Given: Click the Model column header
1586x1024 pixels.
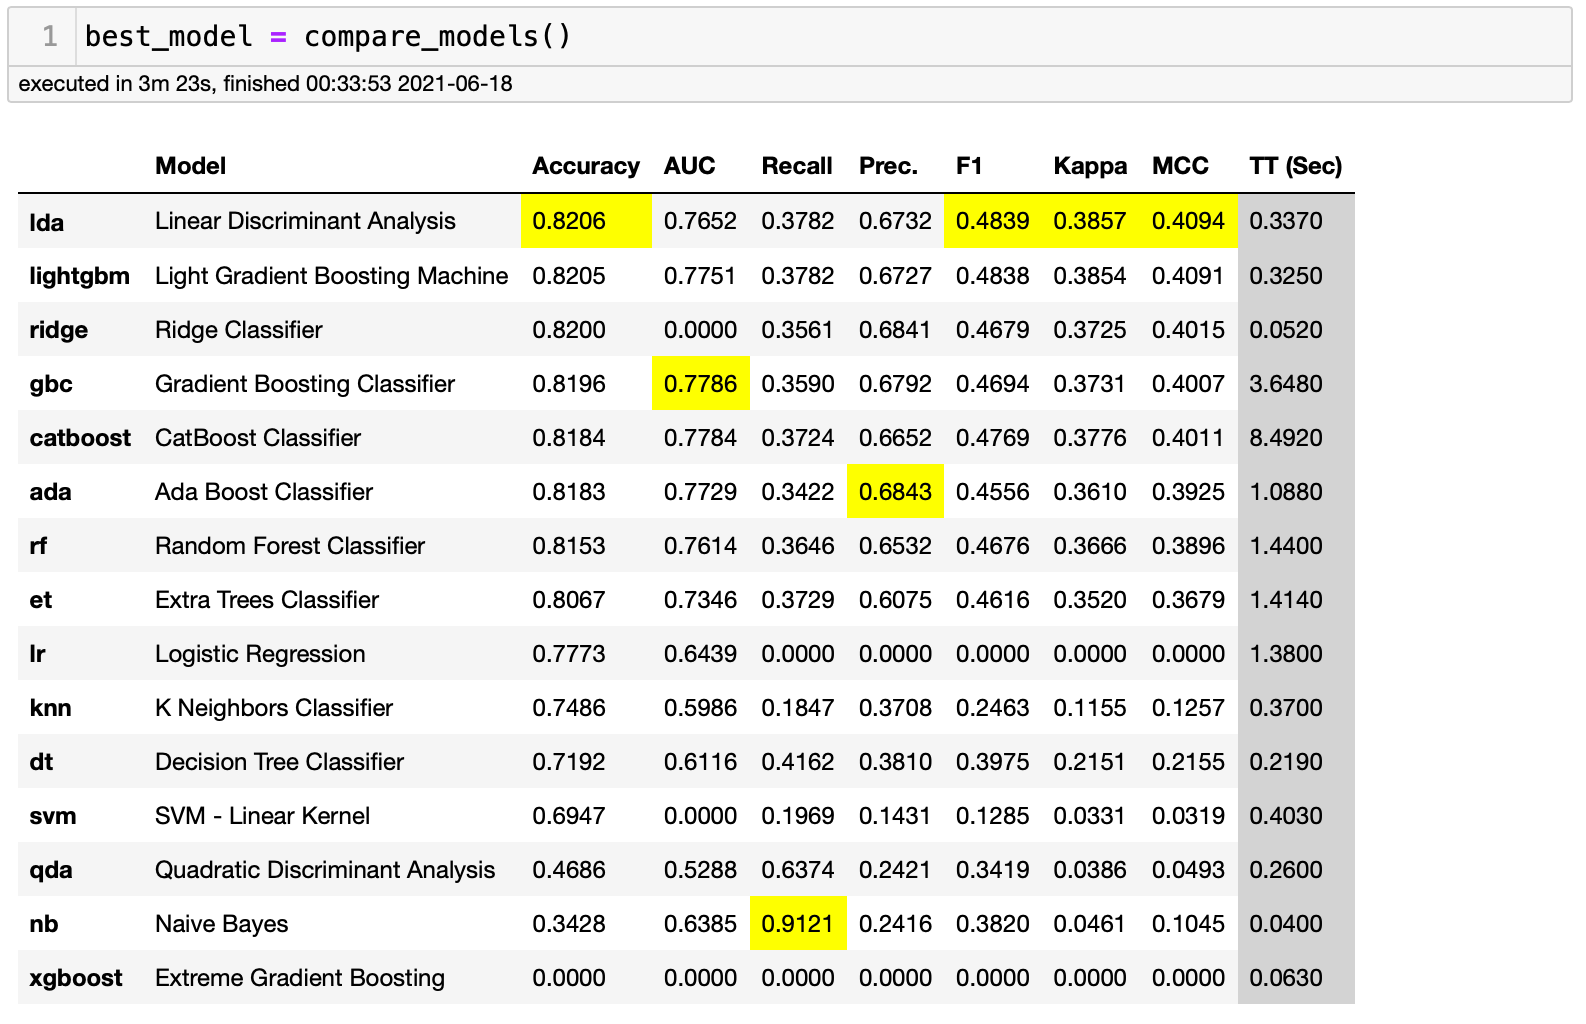Looking at the screenshot, I should pyautogui.click(x=190, y=166).
